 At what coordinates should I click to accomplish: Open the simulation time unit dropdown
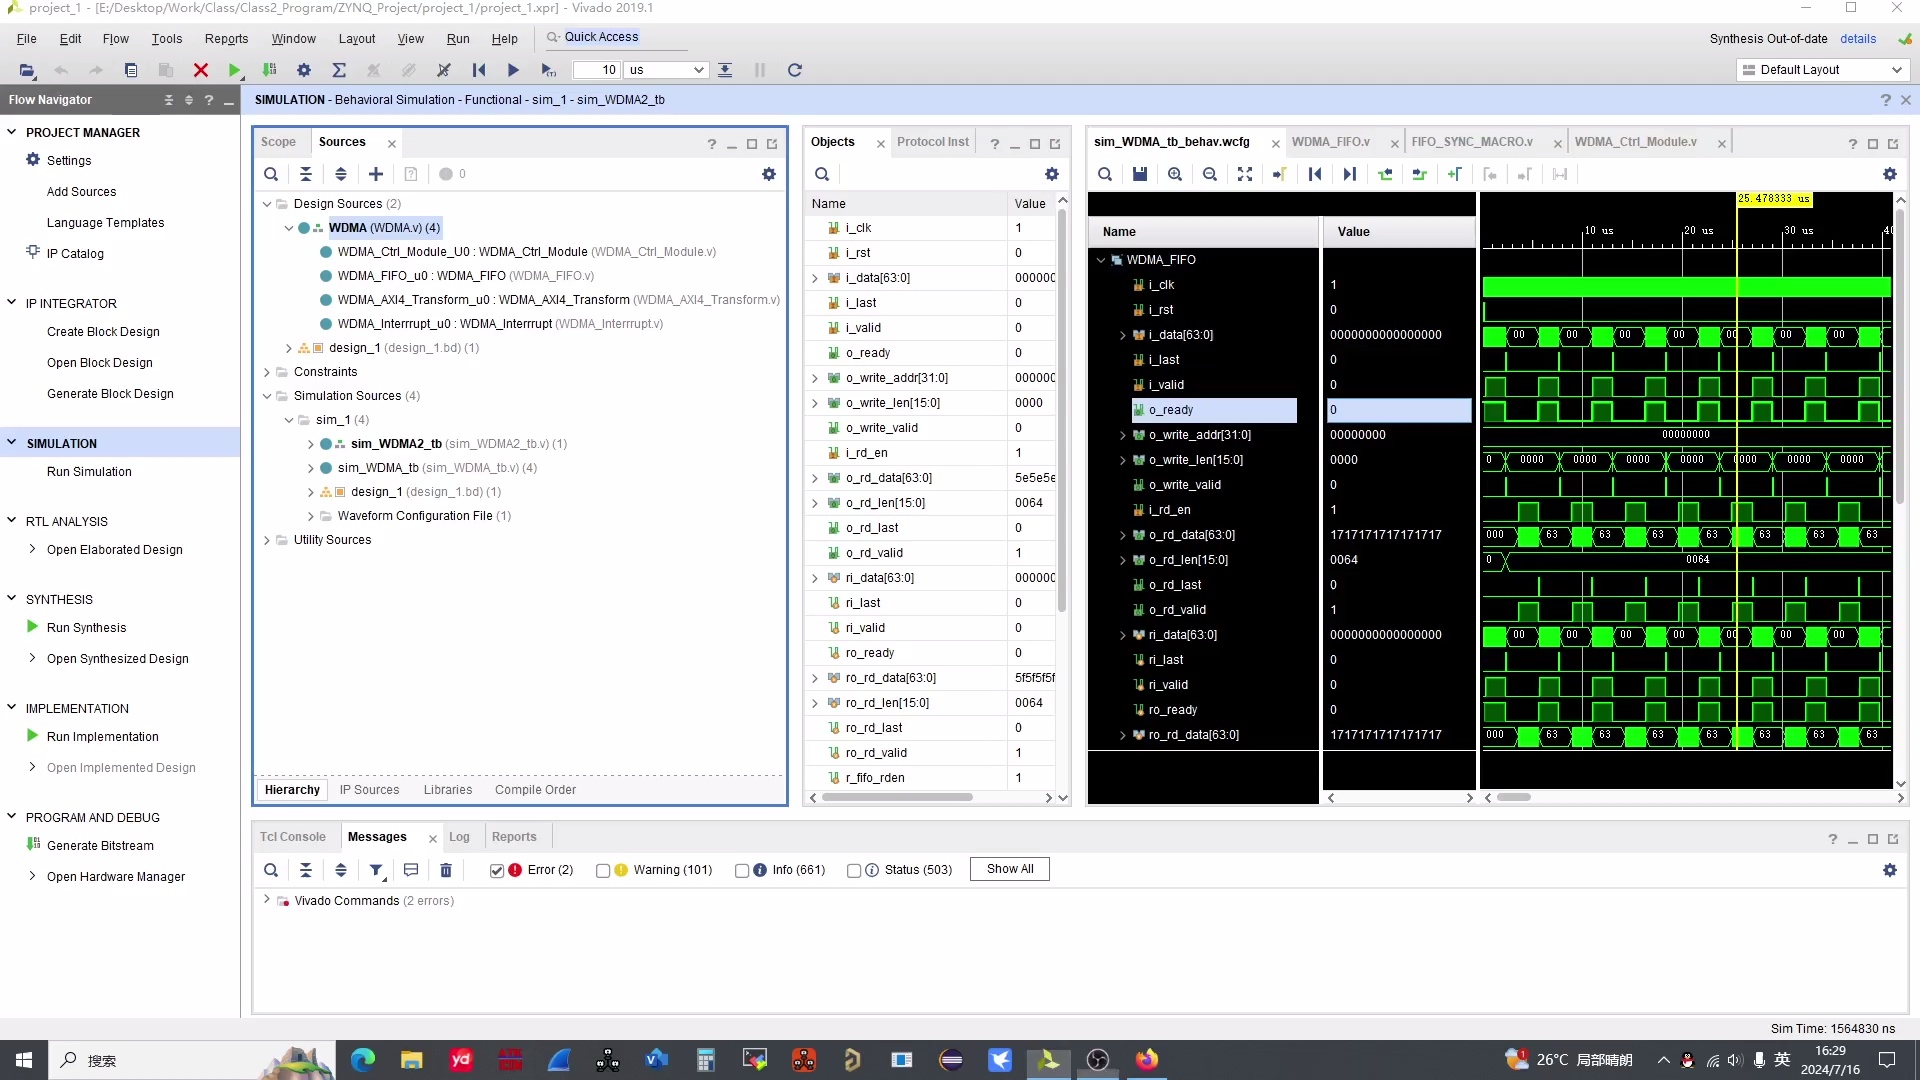click(698, 70)
